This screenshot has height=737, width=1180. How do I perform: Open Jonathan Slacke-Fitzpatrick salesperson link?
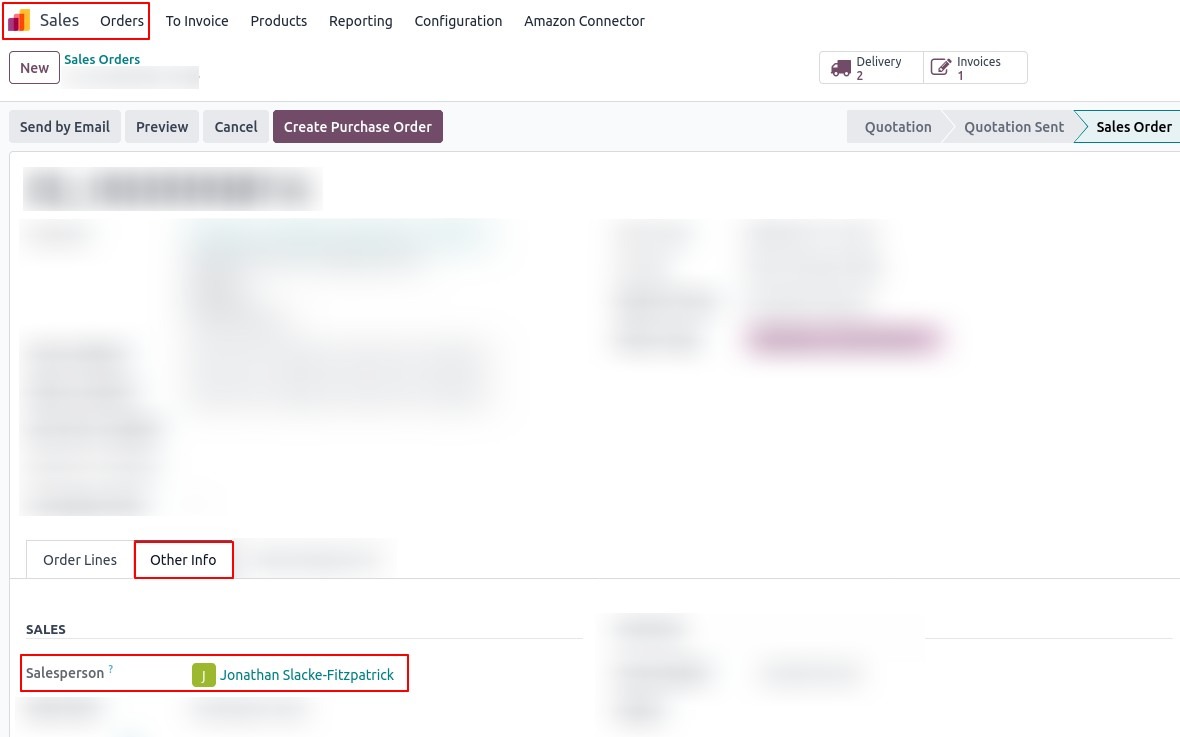click(307, 675)
